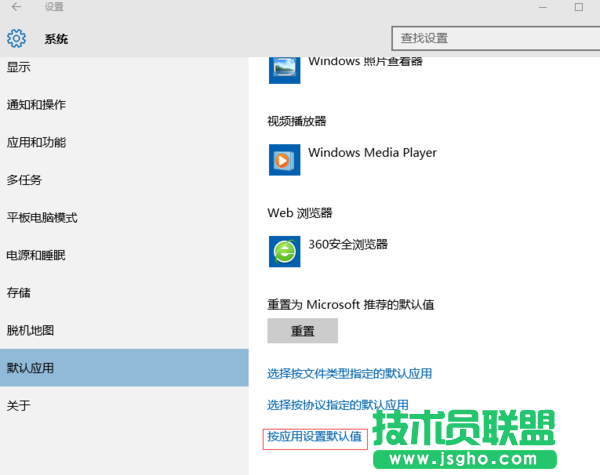This screenshot has height=475, width=600.
Task: Click the Windows 照片查看器 app name
Action: [365, 61]
